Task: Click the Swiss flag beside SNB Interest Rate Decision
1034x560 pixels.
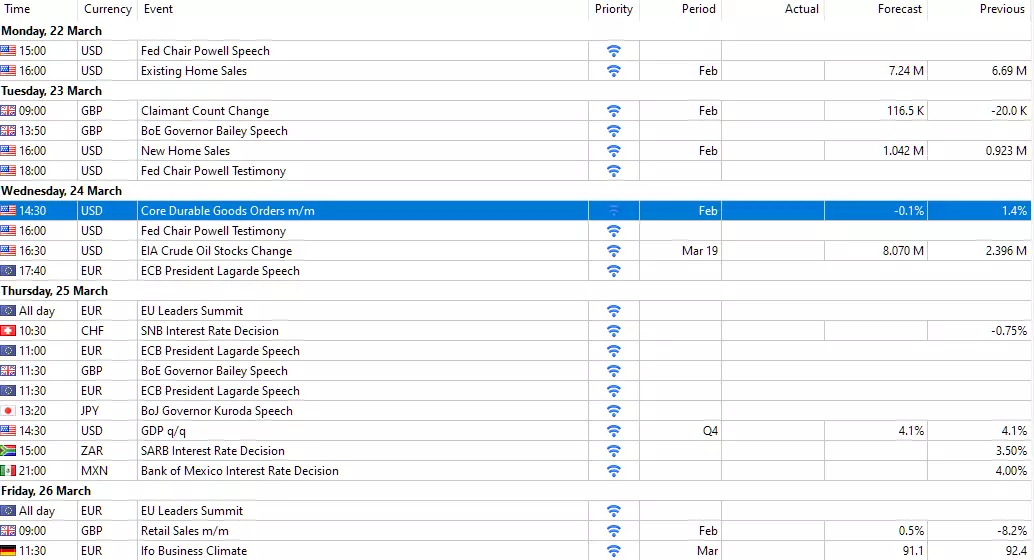Action: pyautogui.click(x=8, y=330)
